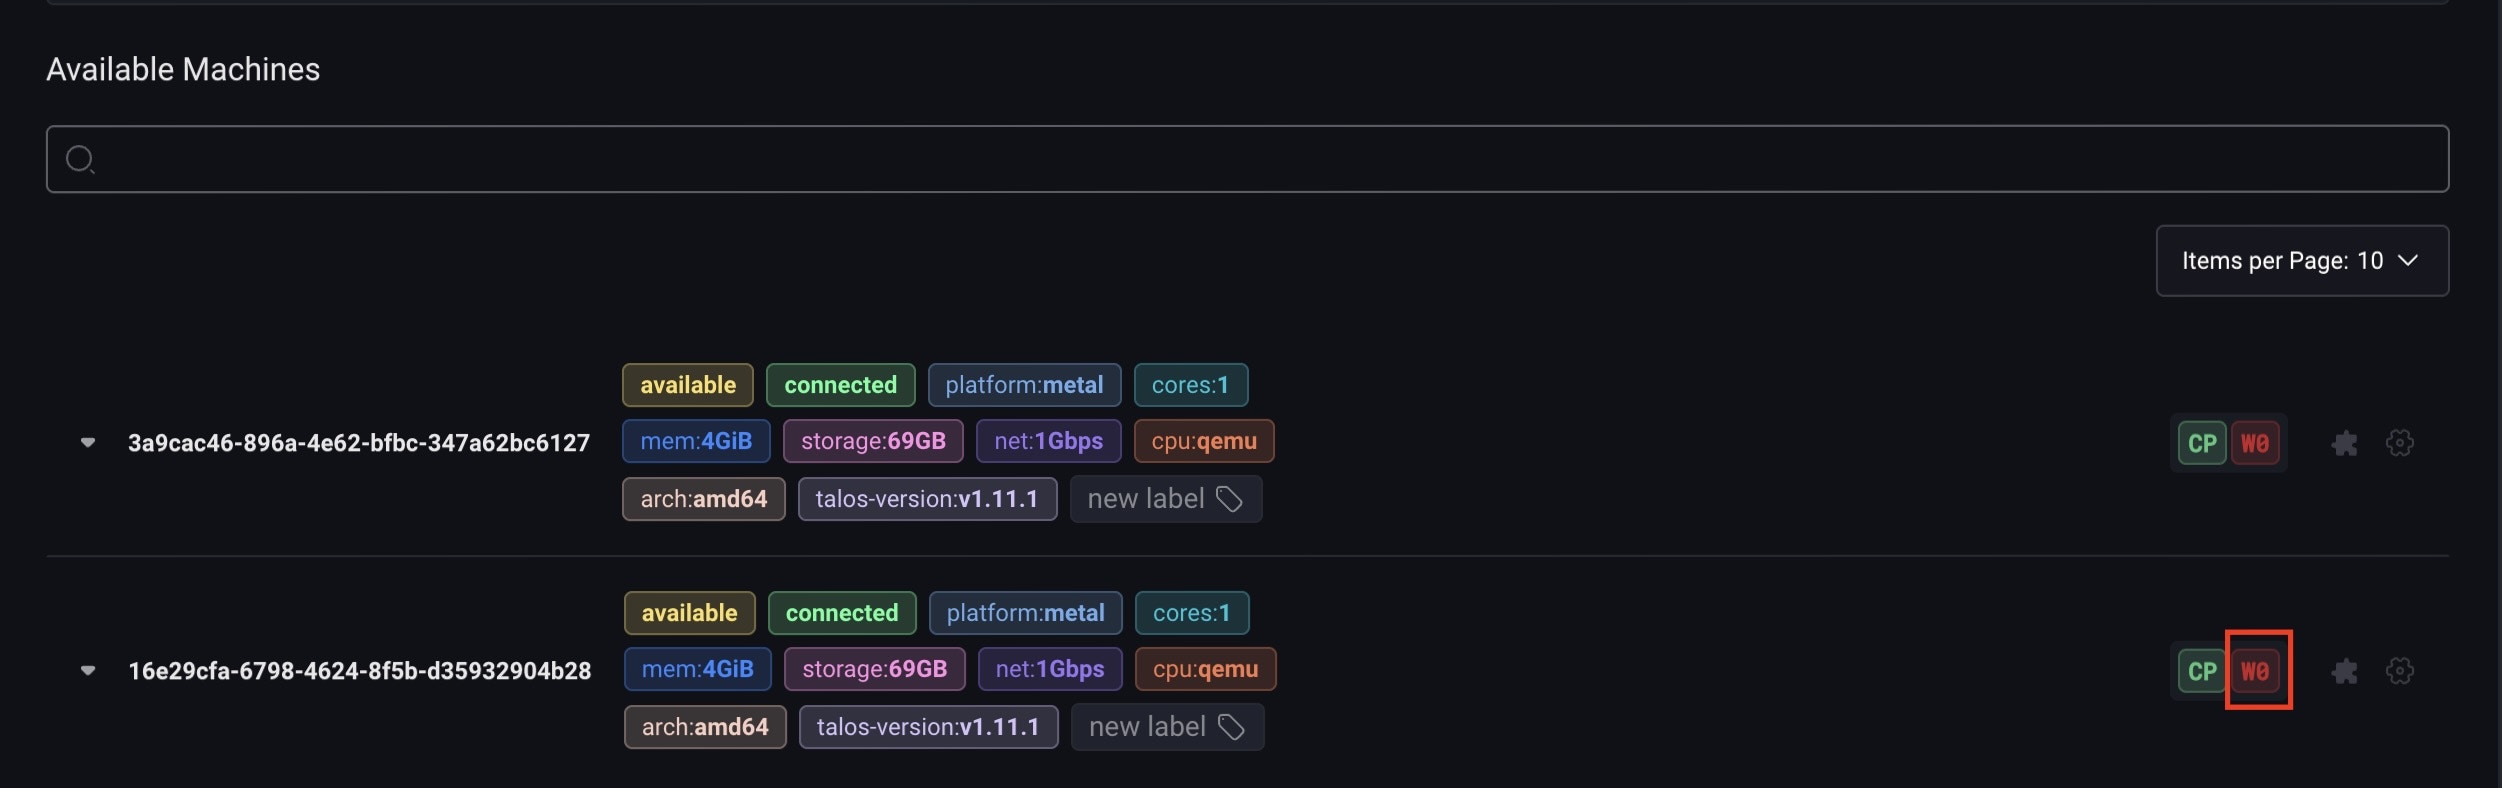2502x788 pixels.
Task: Click the available label on first machine
Action: pos(687,384)
